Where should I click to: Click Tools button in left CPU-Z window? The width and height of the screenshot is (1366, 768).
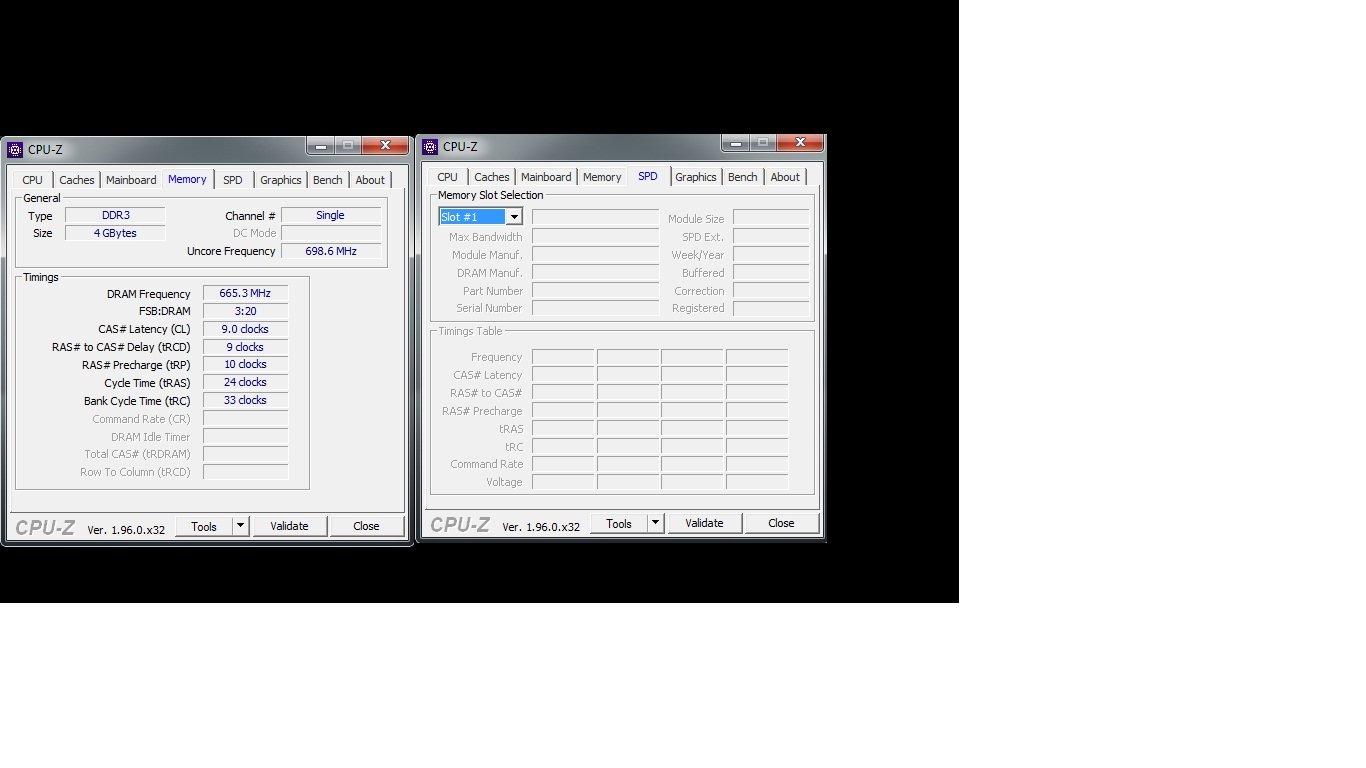coord(204,526)
